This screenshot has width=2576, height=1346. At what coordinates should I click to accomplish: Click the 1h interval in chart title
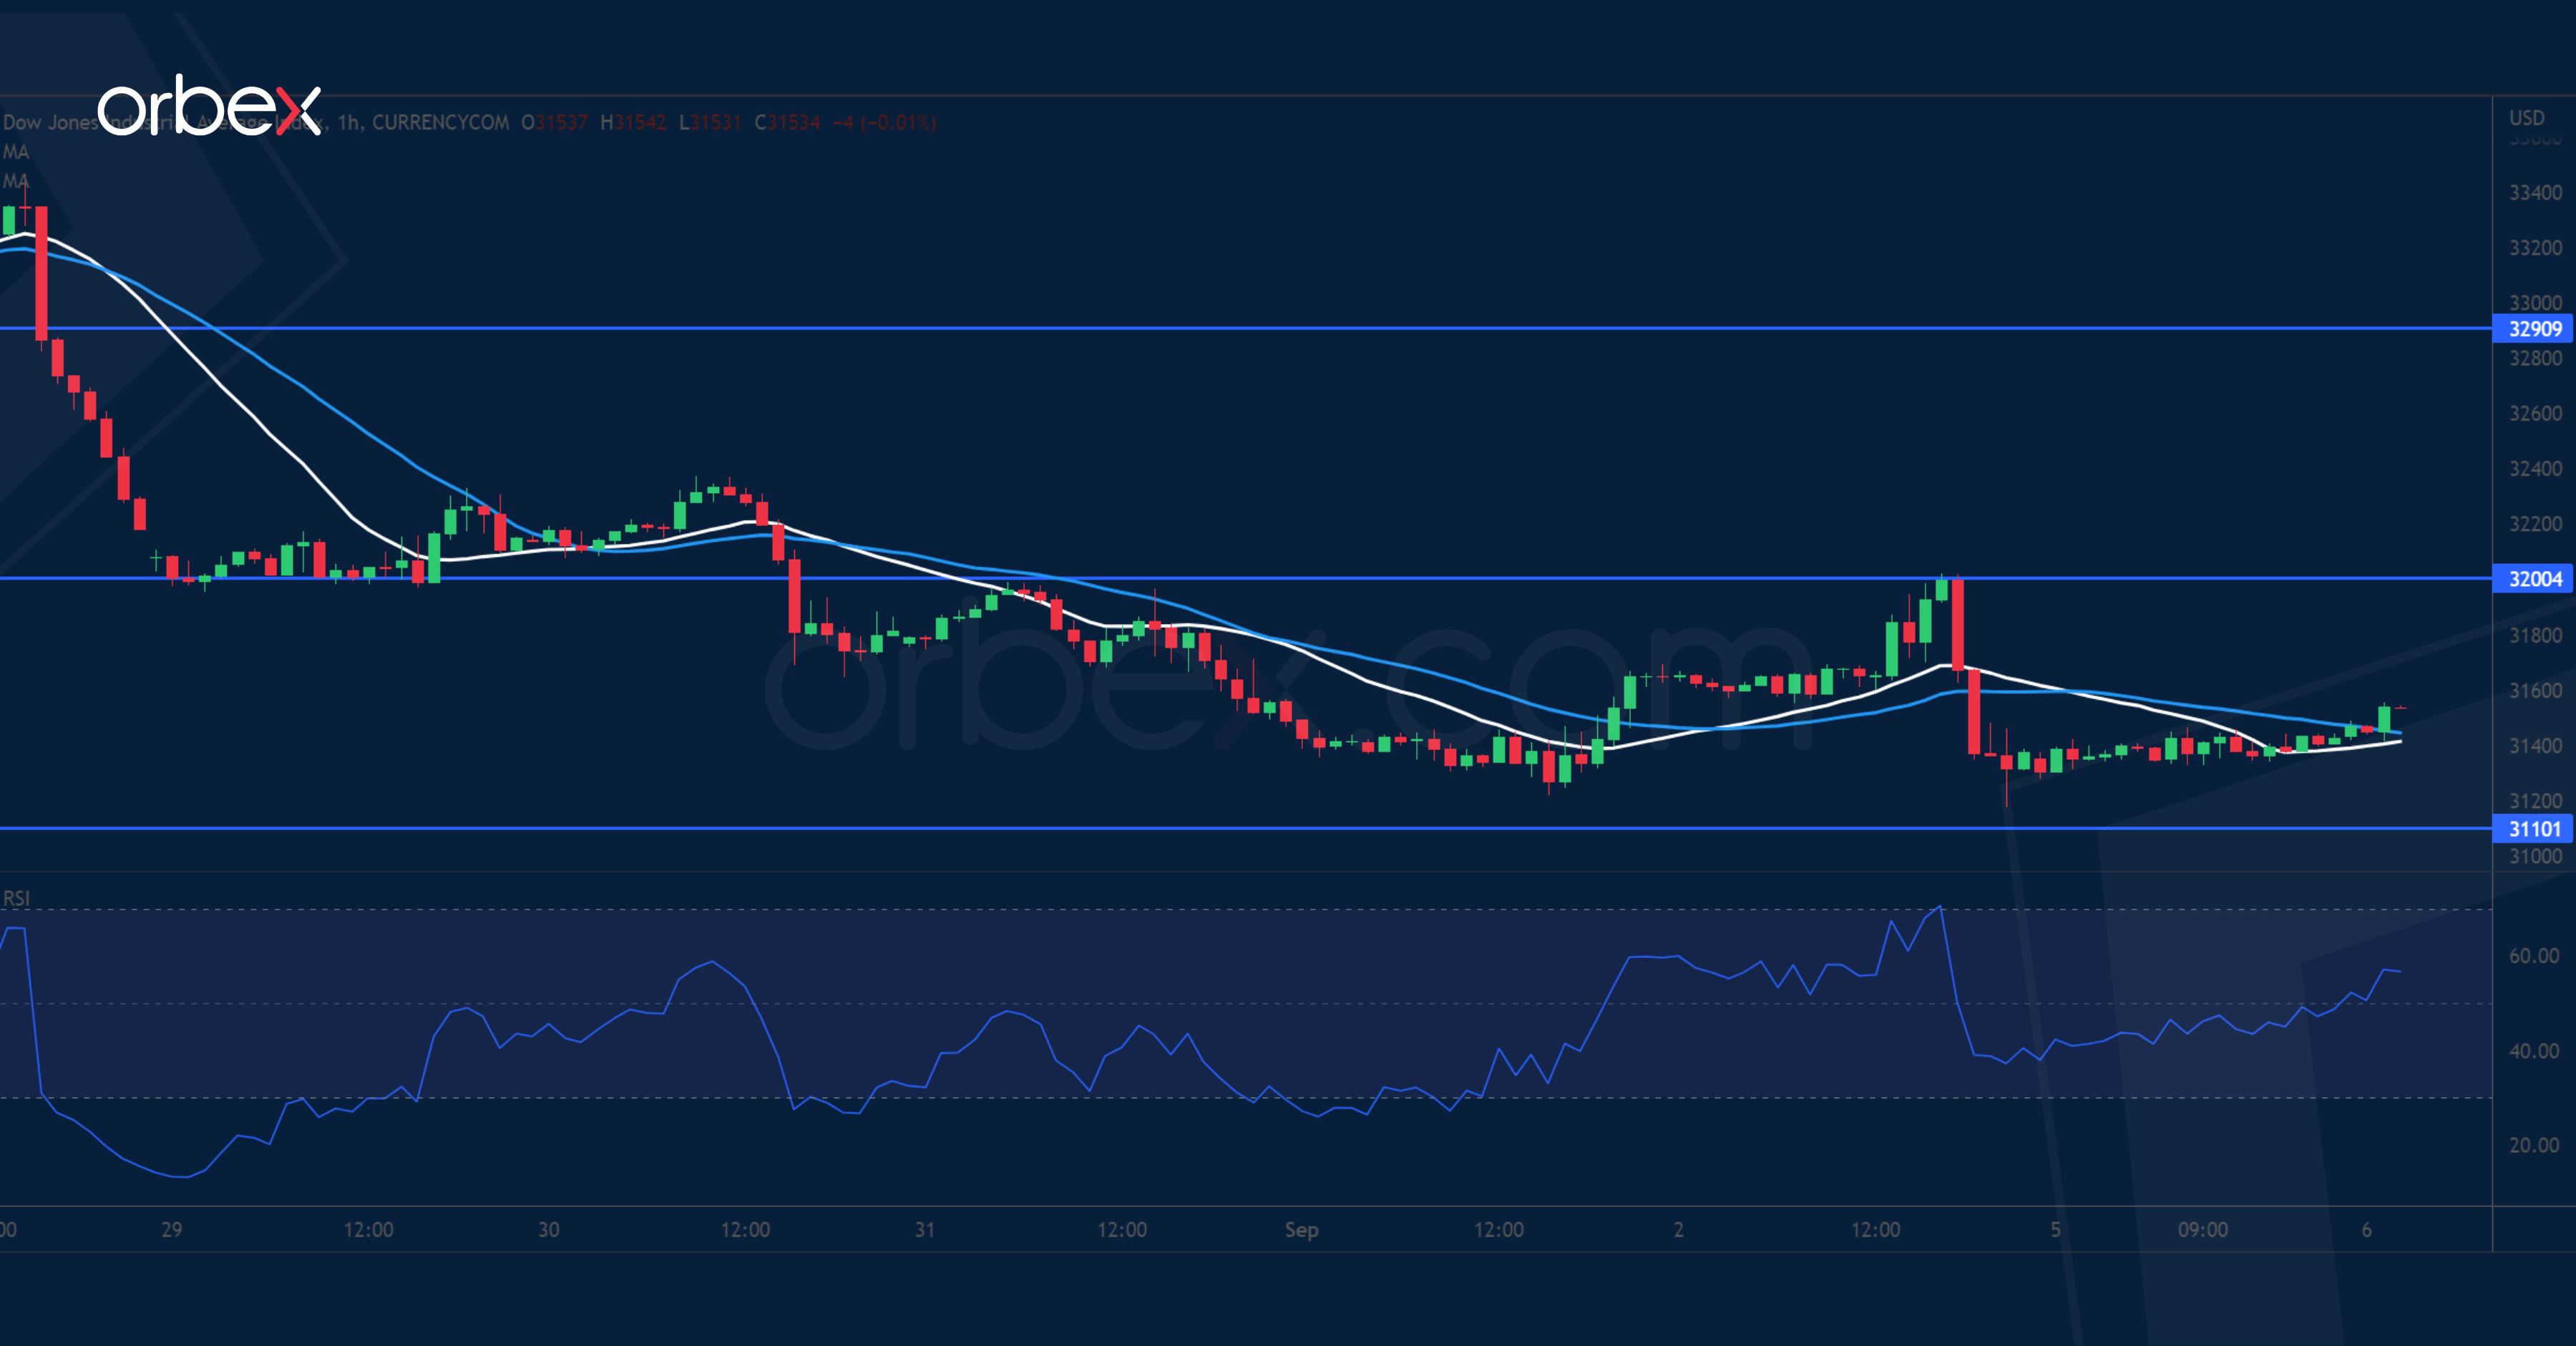point(348,123)
